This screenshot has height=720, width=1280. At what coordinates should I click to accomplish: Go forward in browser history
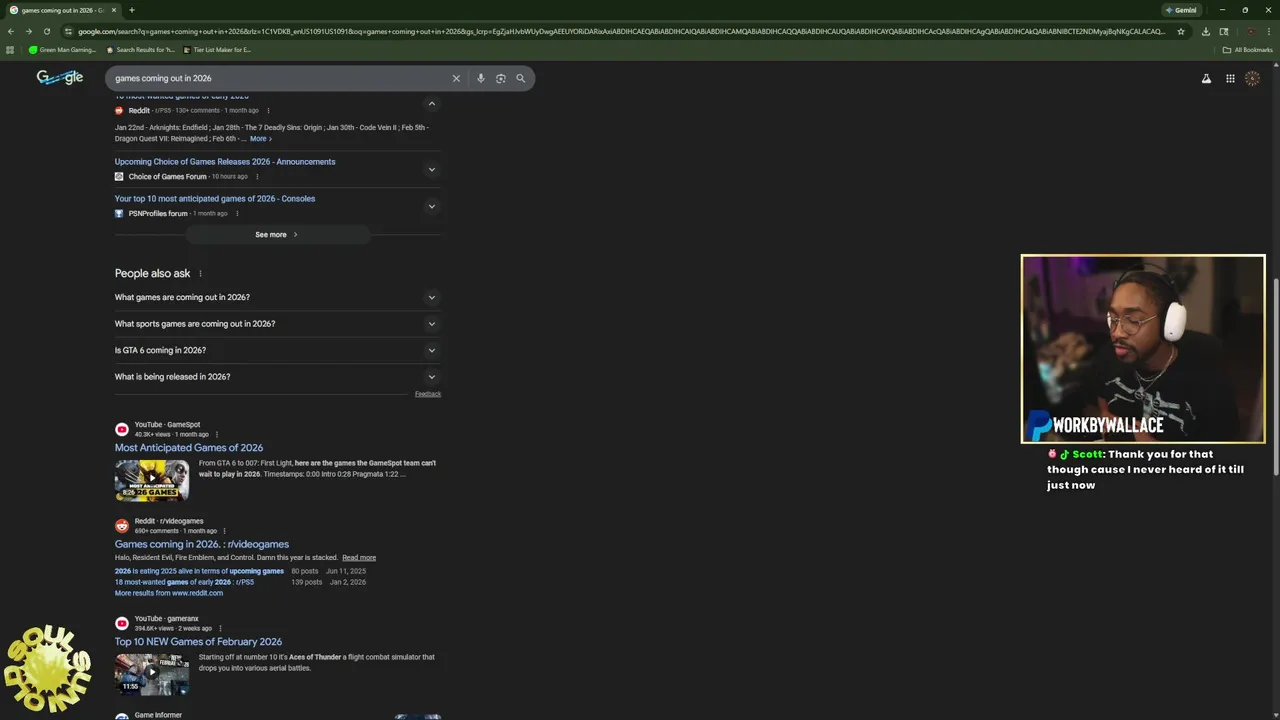click(x=30, y=31)
